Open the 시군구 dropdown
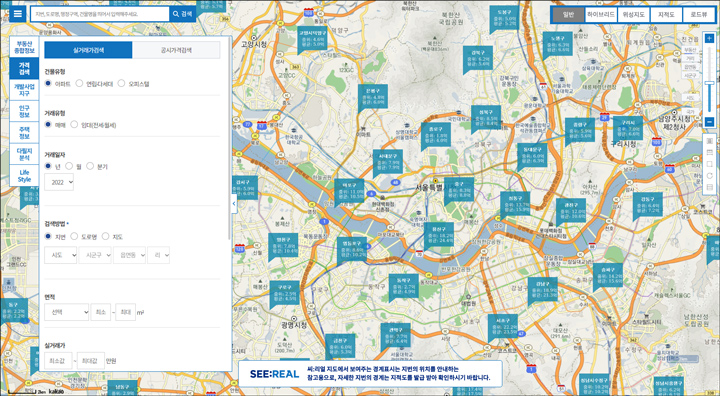720x396 pixels. (x=95, y=255)
